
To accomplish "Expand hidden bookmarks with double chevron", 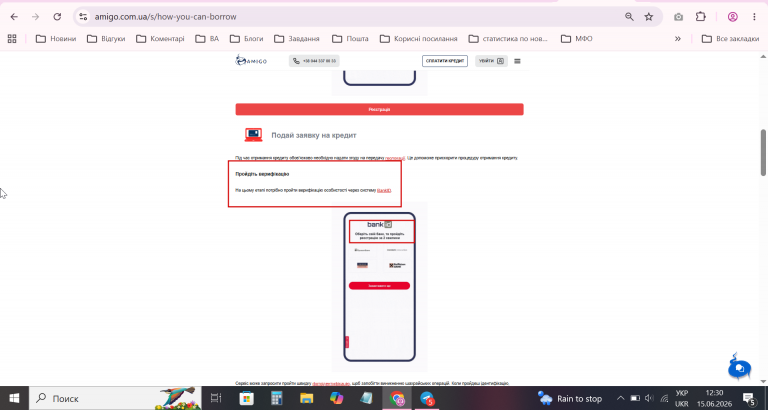I will click(x=678, y=39).
